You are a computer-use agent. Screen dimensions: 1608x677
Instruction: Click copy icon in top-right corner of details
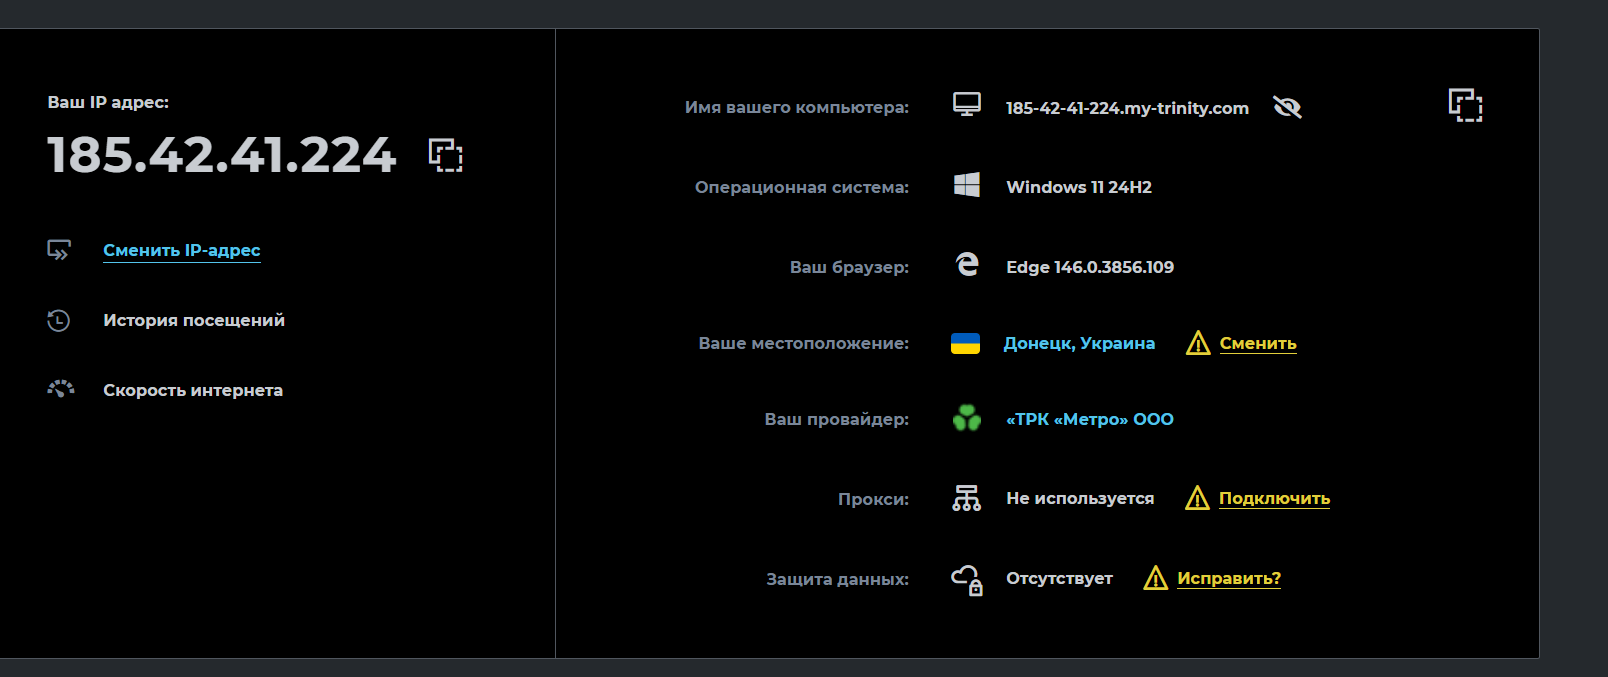1465,105
